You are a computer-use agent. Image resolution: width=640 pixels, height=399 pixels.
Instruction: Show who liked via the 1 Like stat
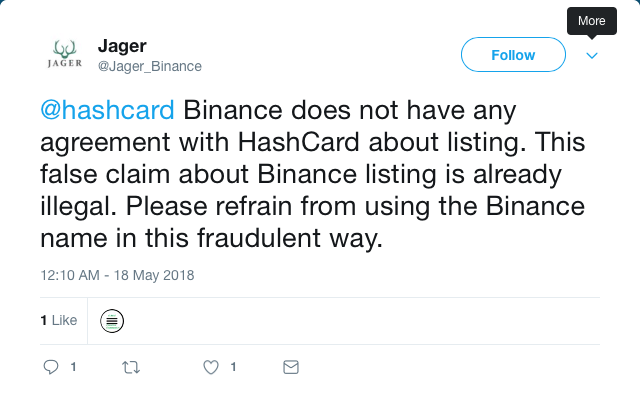point(59,320)
